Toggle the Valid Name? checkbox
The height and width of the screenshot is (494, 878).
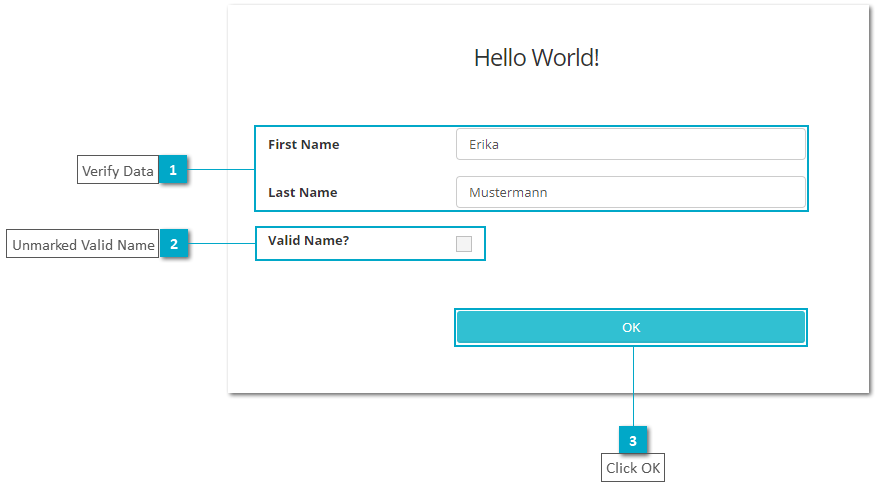464,244
